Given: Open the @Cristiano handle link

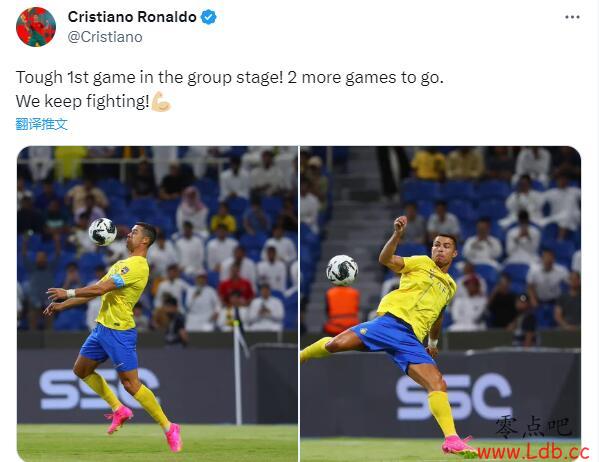Looking at the screenshot, I should pos(105,37).
